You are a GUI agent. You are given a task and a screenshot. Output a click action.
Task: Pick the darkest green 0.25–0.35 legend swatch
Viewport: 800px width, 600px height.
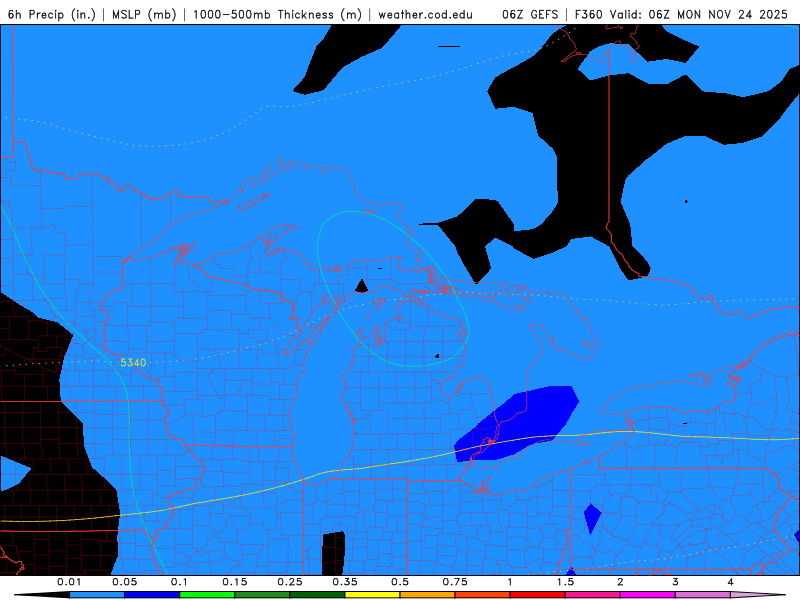point(317,595)
